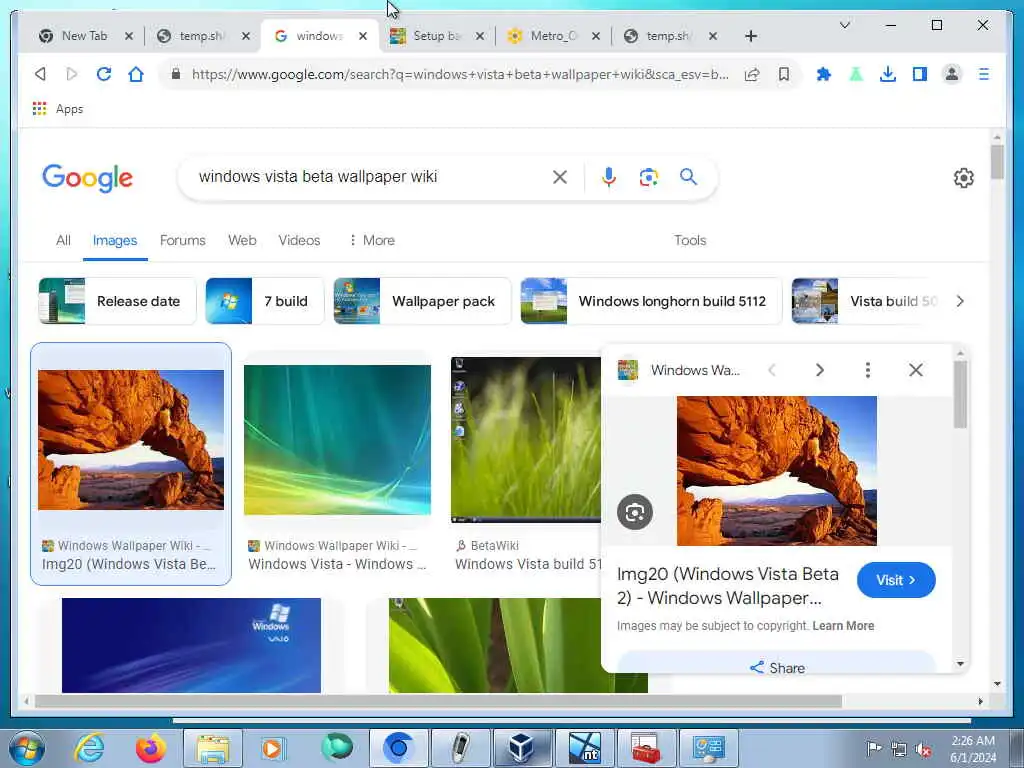Click the search text field
The height and width of the screenshot is (768, 1024).
tap(372, 177)
